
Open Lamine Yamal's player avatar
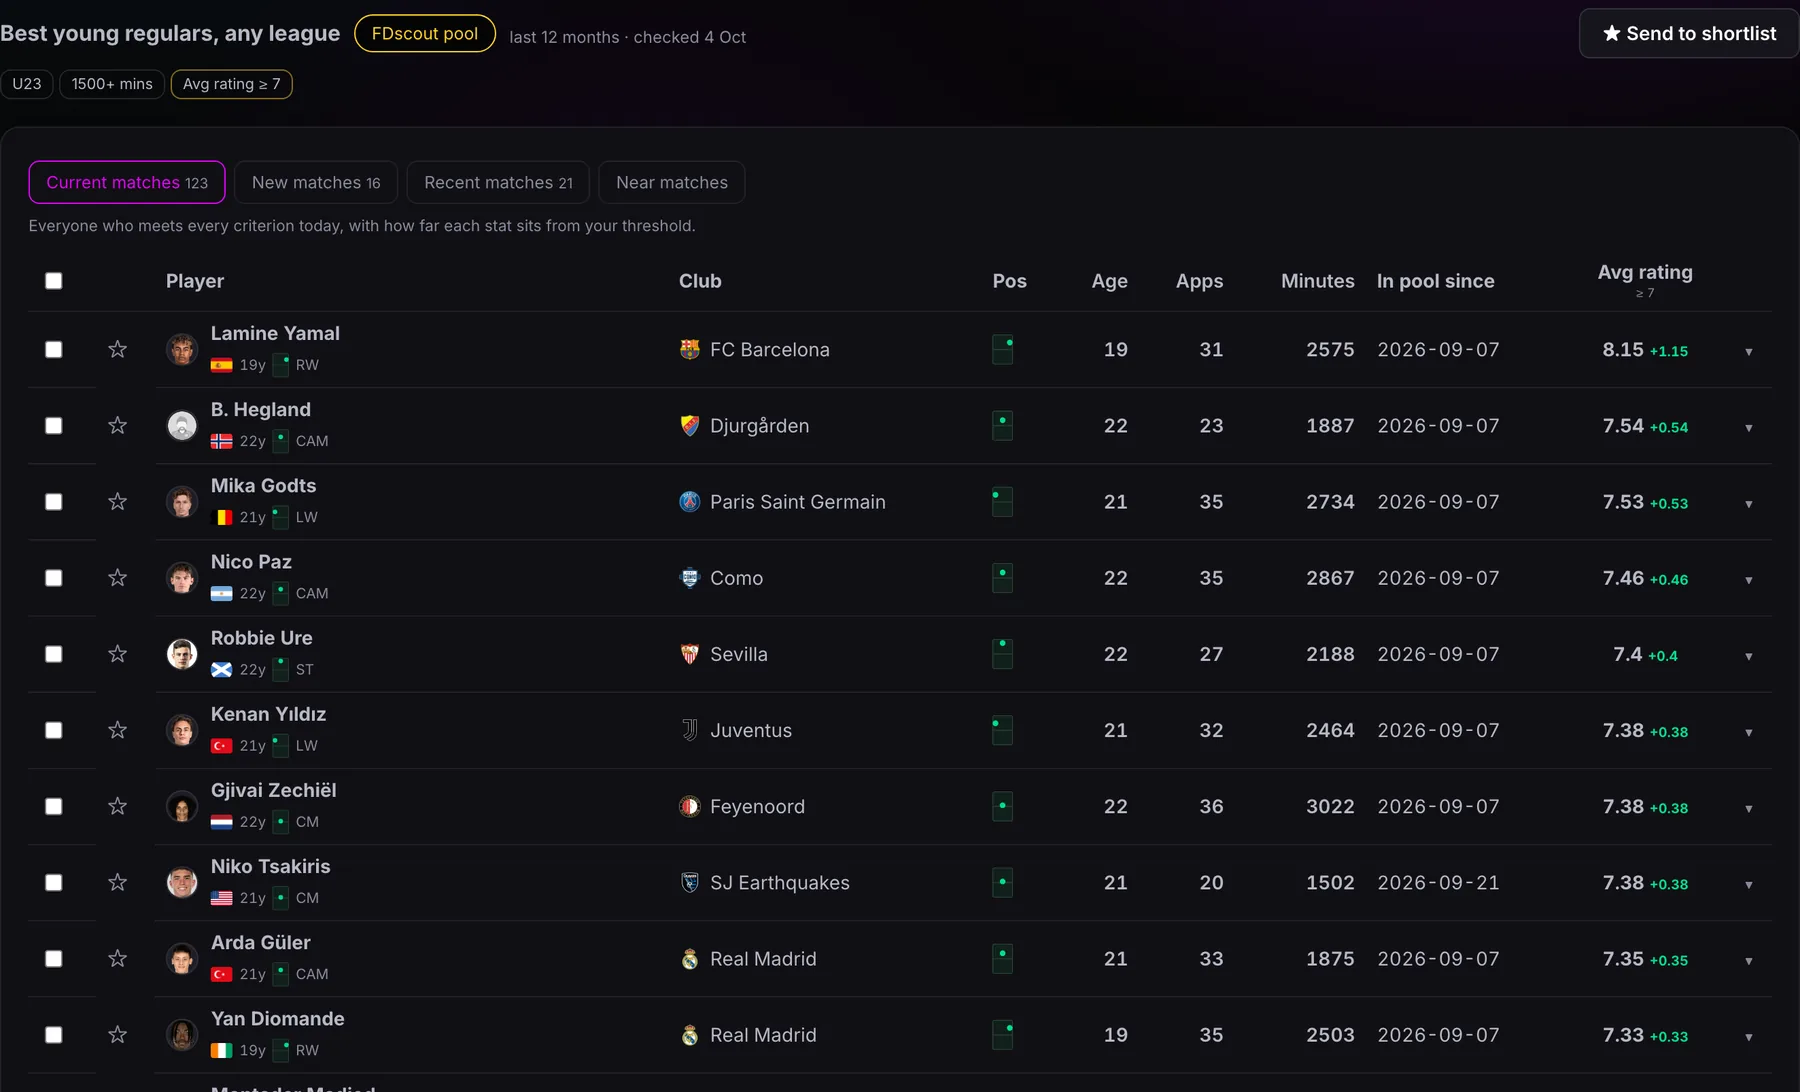[x=182, y=349]
